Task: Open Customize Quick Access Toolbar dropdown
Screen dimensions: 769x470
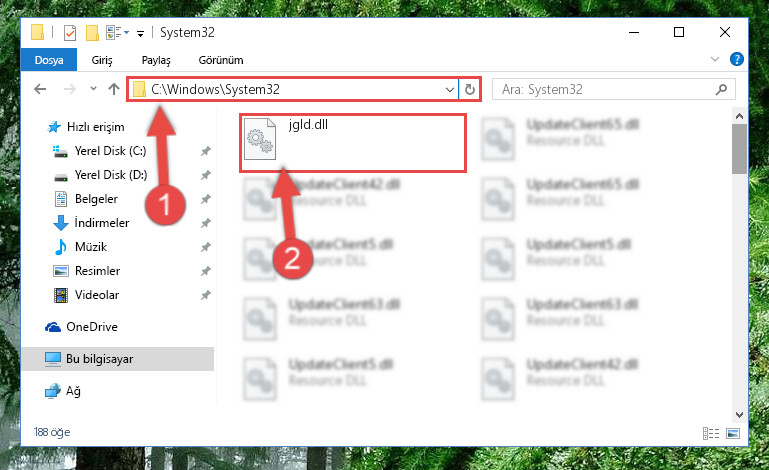Action: click(x=140, y=33)
